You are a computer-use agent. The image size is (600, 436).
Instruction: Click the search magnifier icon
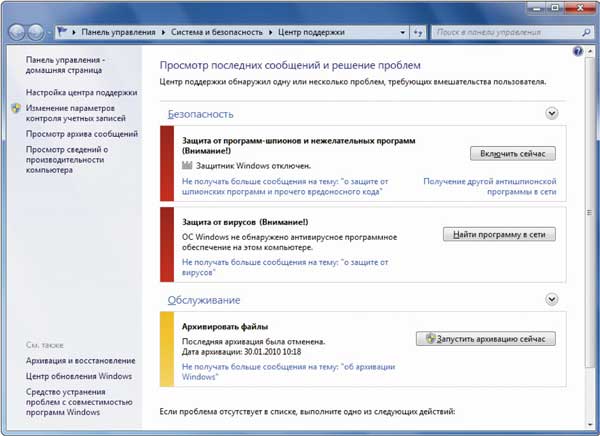pos(585,33)
